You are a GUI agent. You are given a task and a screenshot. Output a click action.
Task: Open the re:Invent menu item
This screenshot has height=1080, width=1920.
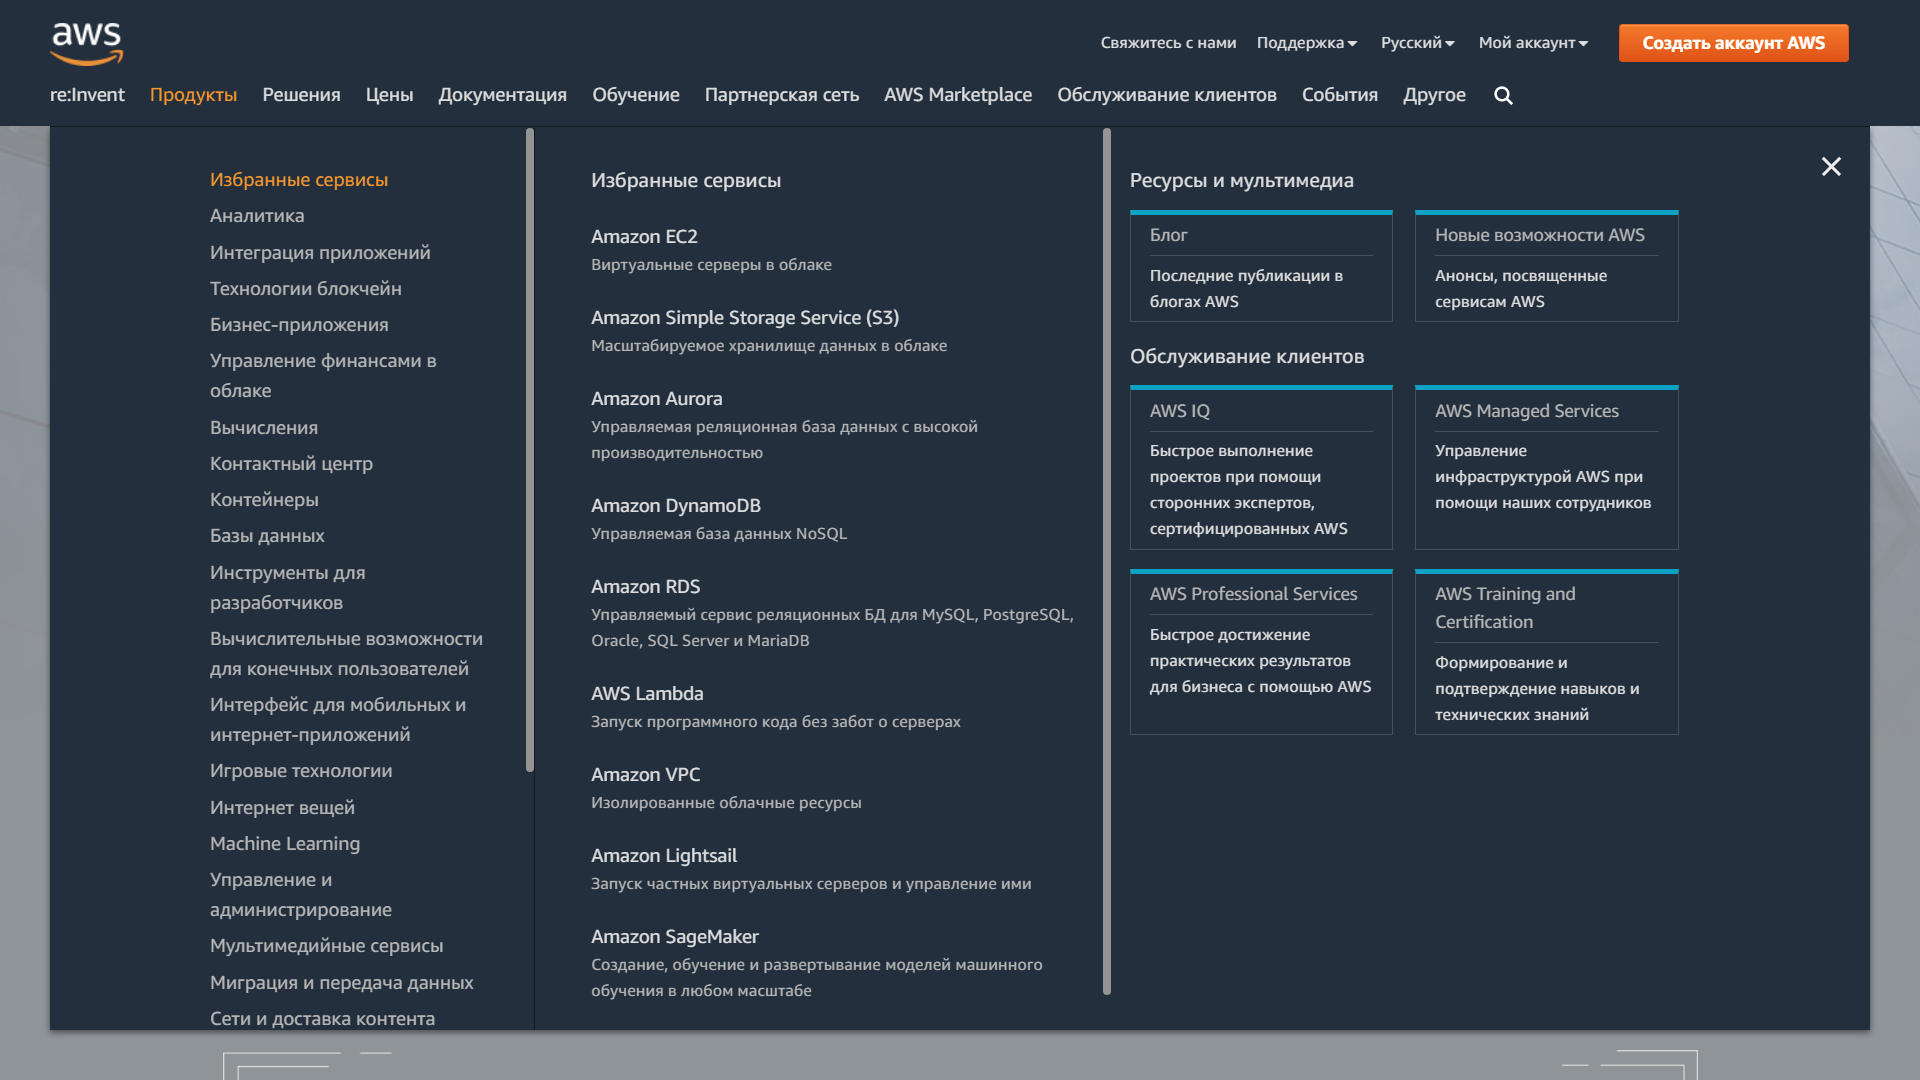87,95
